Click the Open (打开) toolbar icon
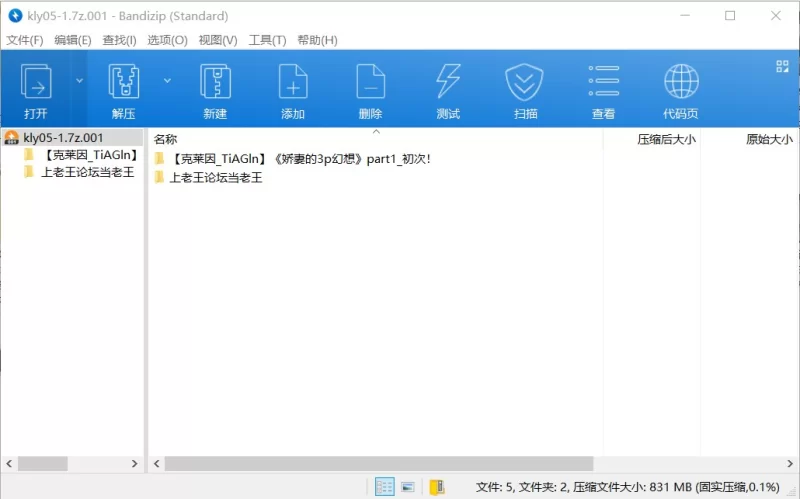This screenshot has width=800, height=499. click(36, 82)
